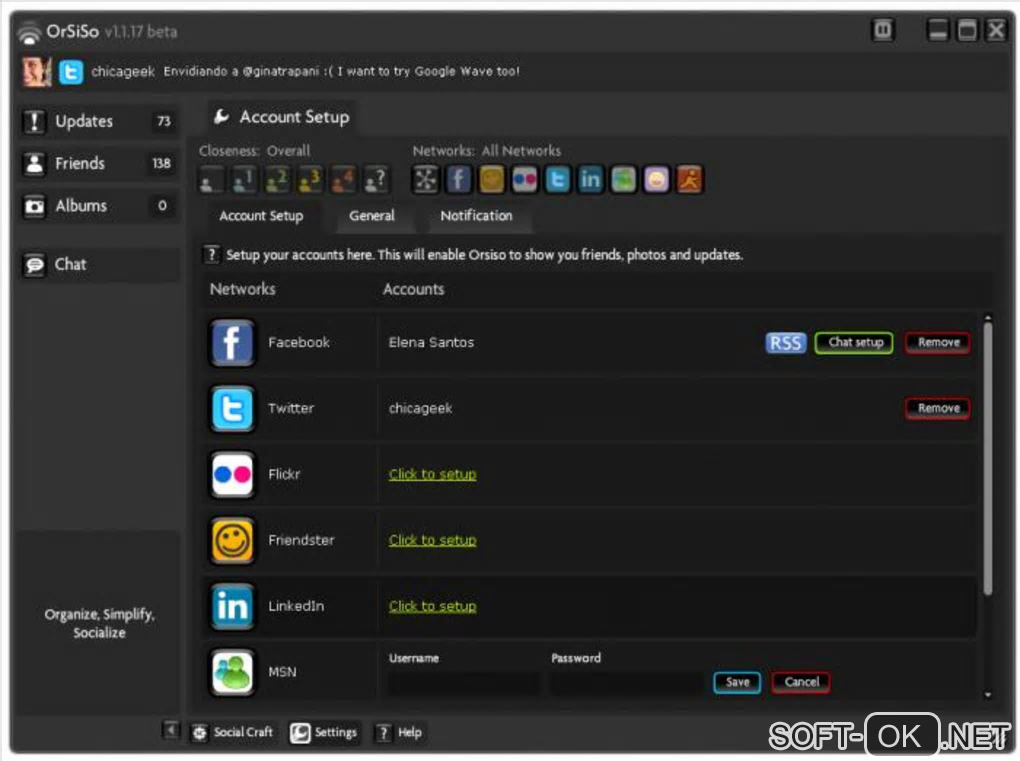Click the accounts list scrollbar thumb
Screen dimensions: 1020x761
coord(987,459)
